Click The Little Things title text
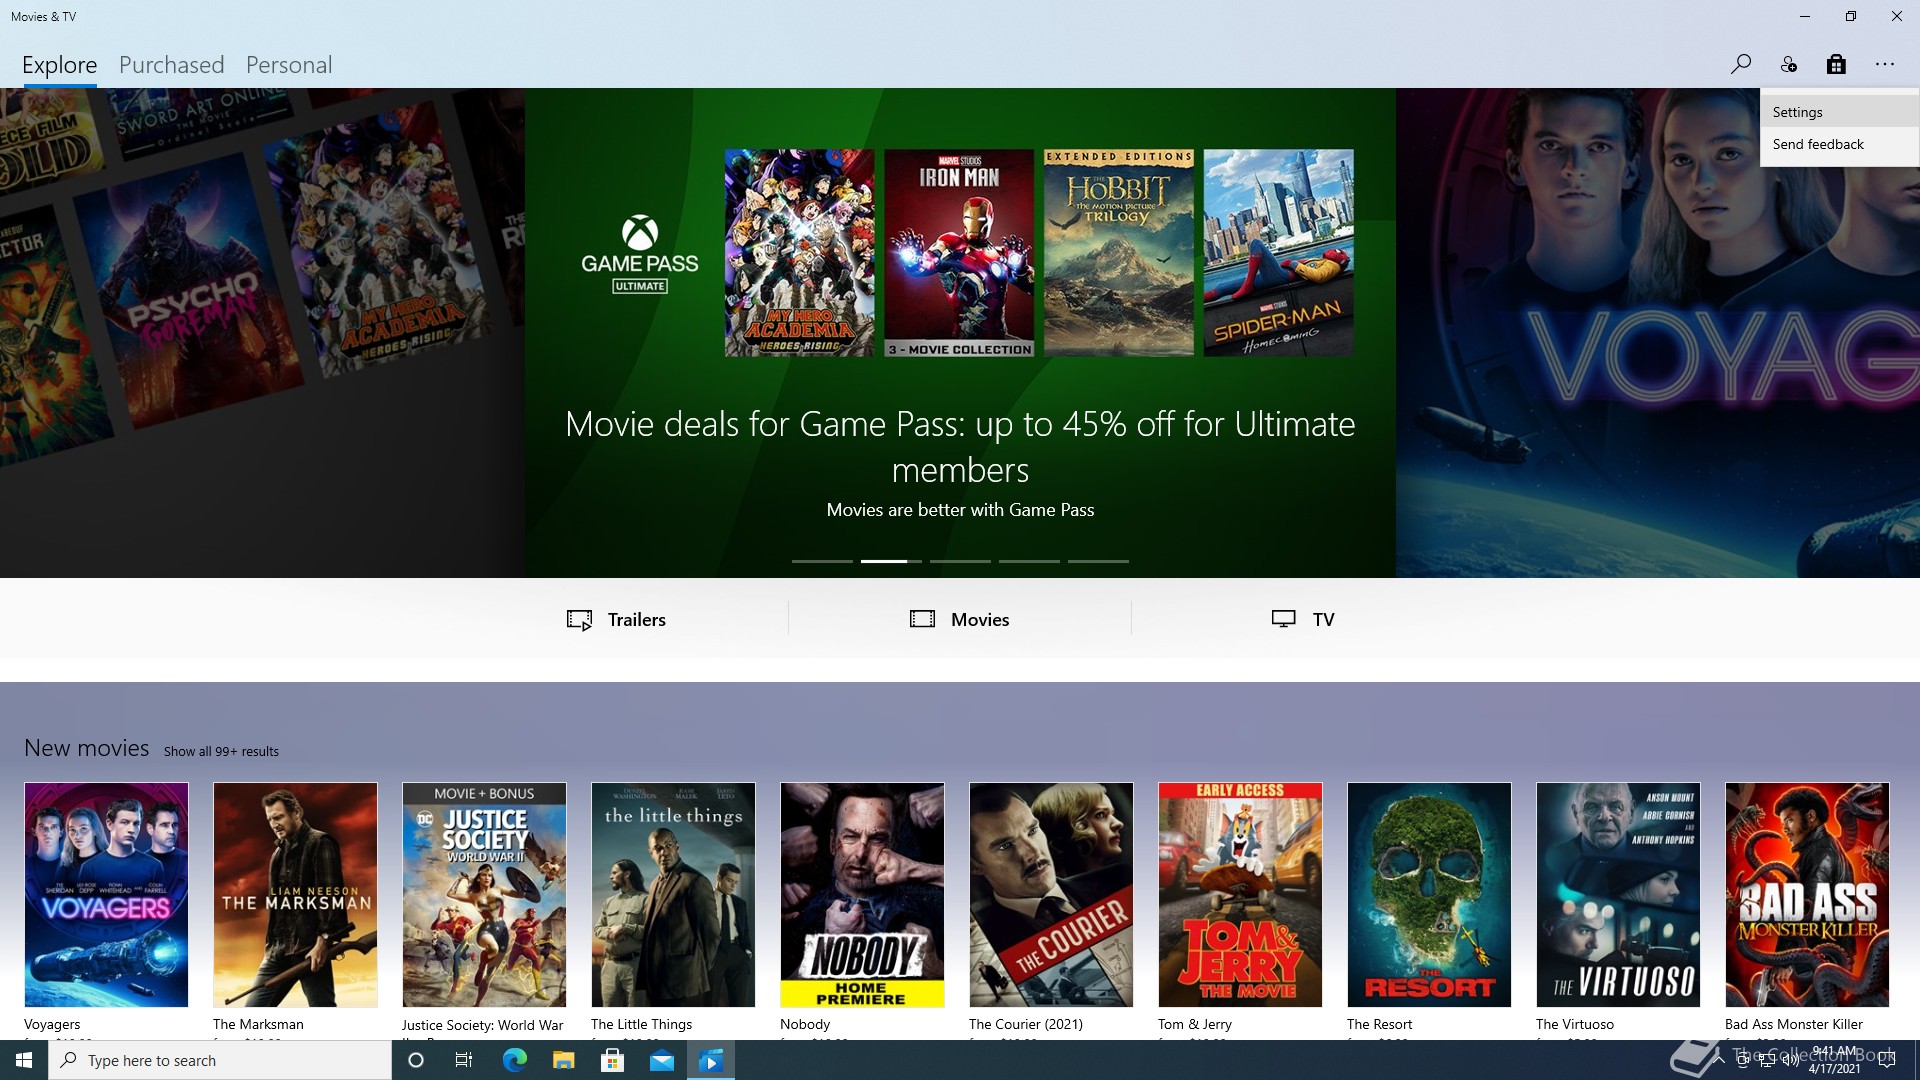 point(641,1024)
